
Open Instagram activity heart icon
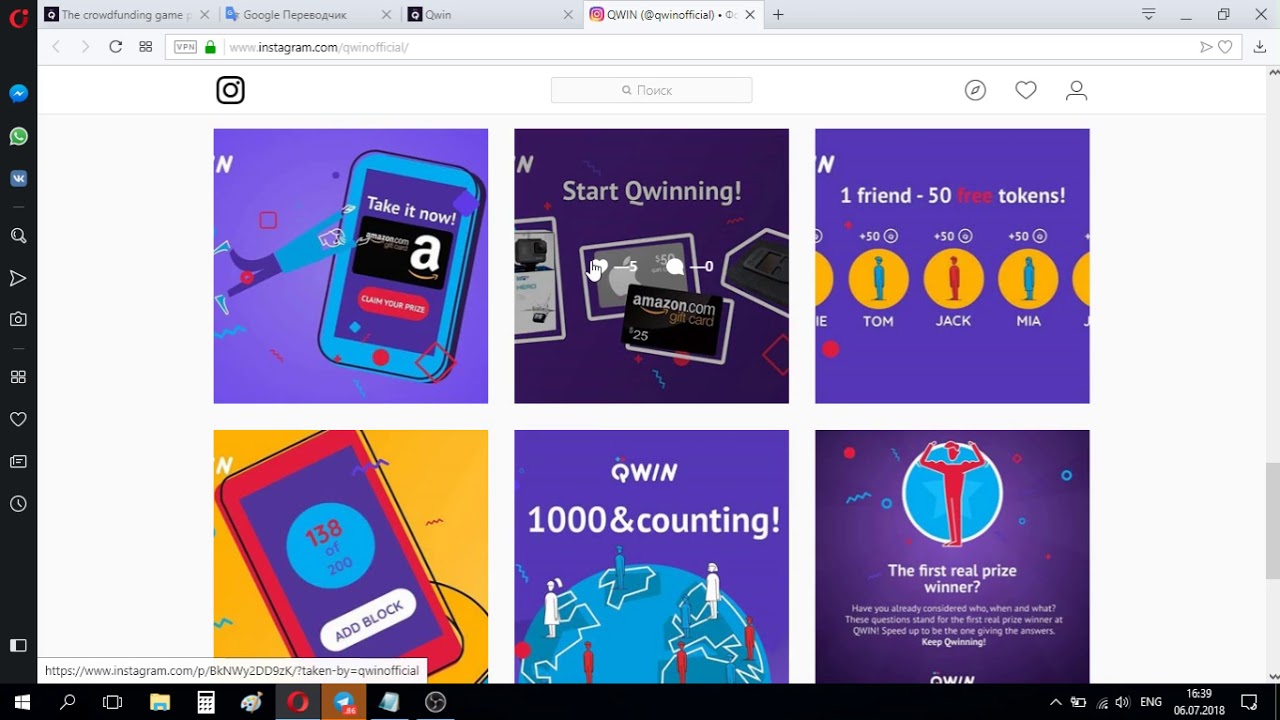(x=1026, y=90)
